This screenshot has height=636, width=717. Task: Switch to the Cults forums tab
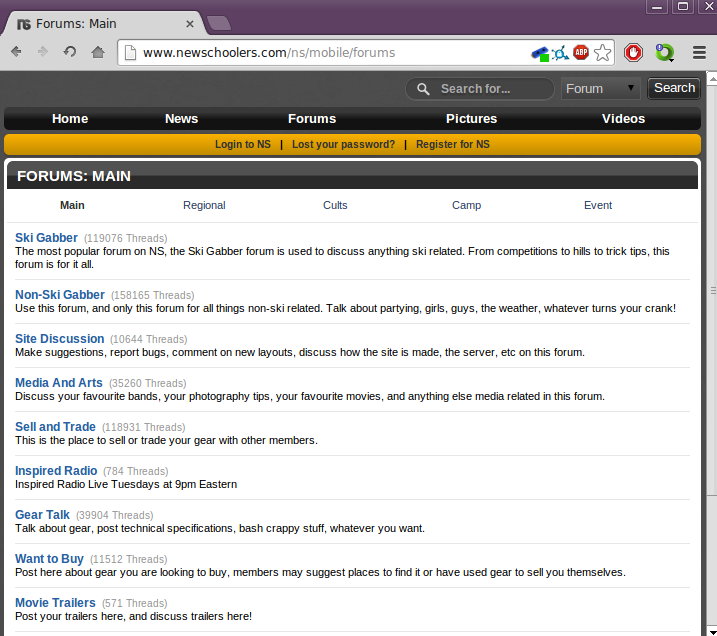pos(335,205)
